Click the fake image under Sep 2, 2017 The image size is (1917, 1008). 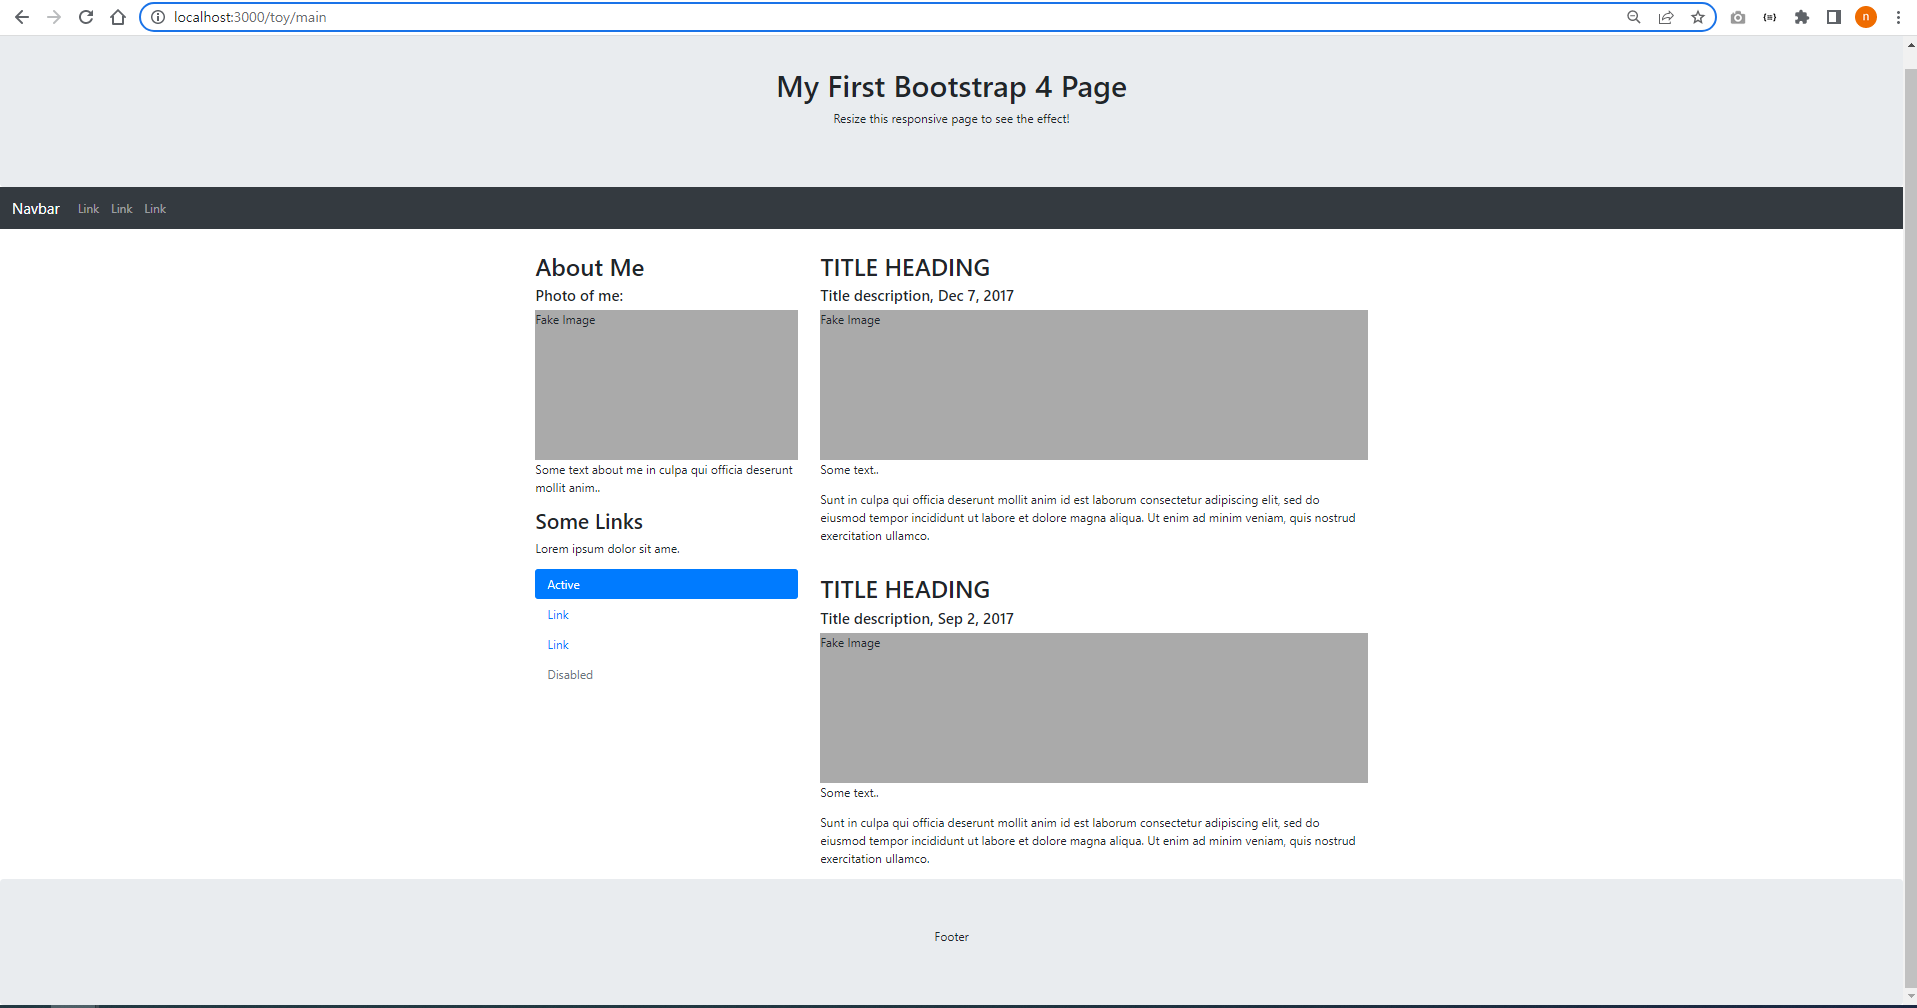[1094, 708]
